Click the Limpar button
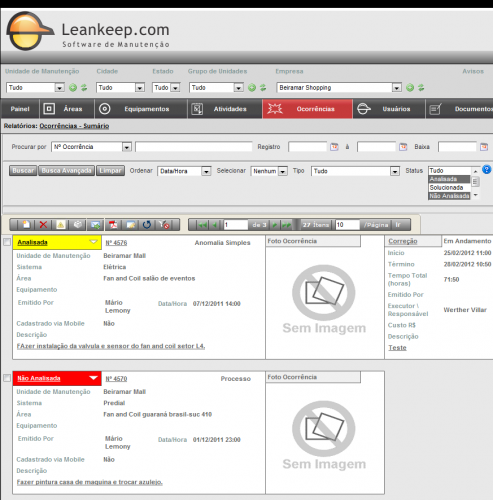This screenshot has height=500, width=493. (x=110, y=171)
